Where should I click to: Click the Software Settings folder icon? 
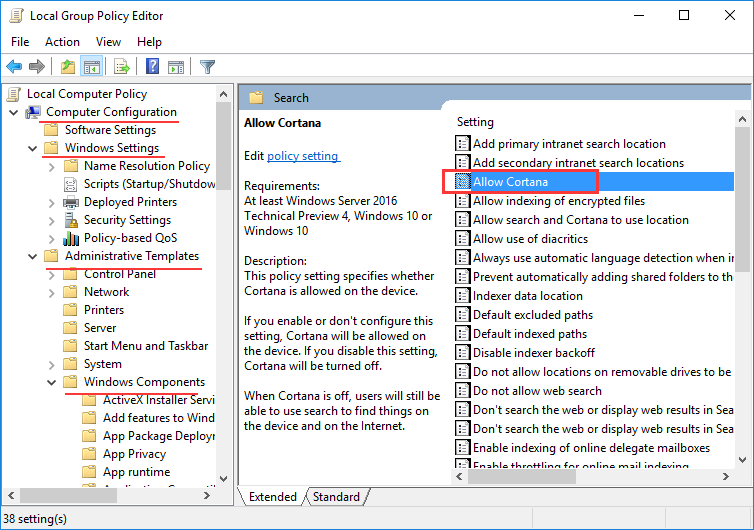pos(51,130)
